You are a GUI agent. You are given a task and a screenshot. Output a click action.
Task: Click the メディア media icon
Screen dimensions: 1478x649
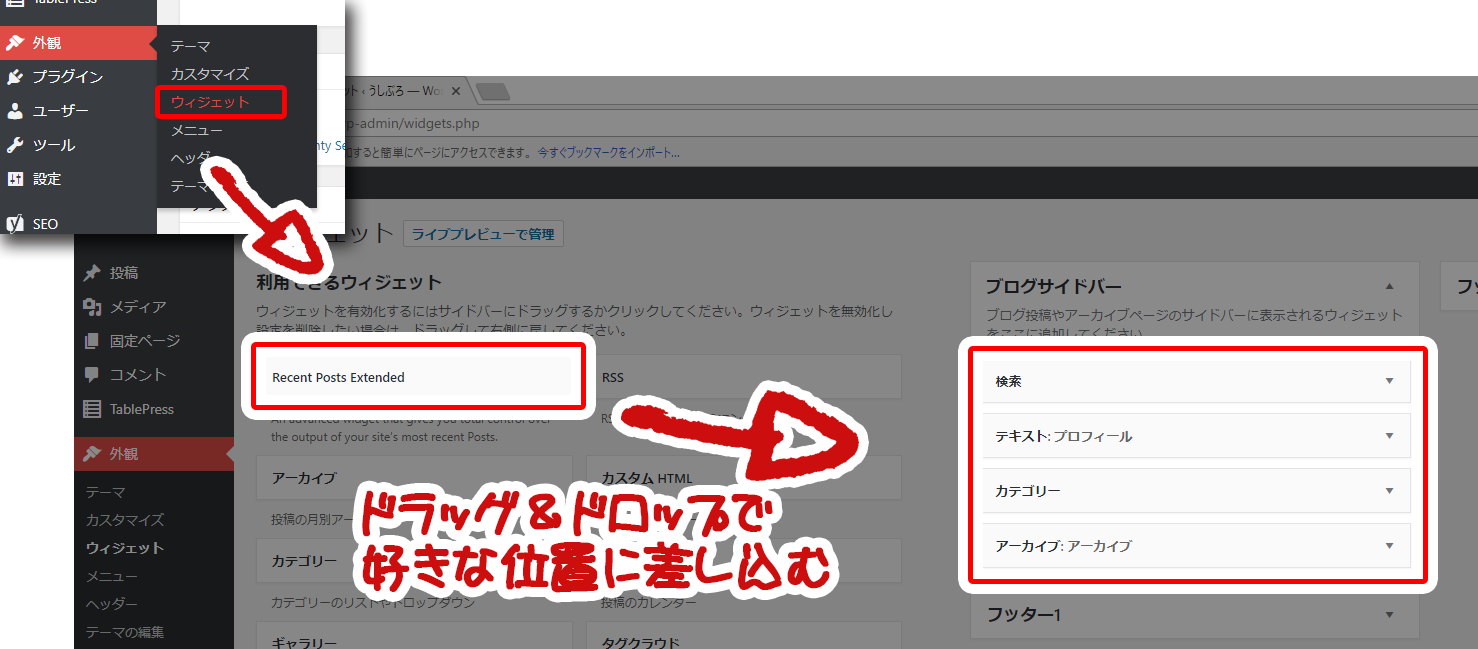[93, 307]
